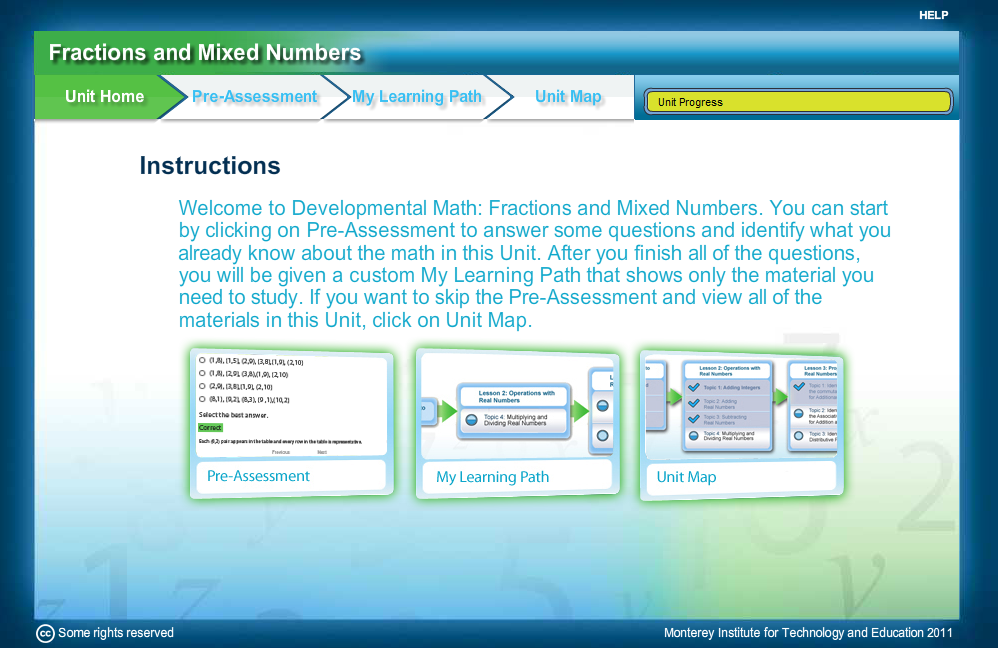
Task: Click the Topic 4 circle icon in My Learning Path thumbnail
Action: click(472, 421)
